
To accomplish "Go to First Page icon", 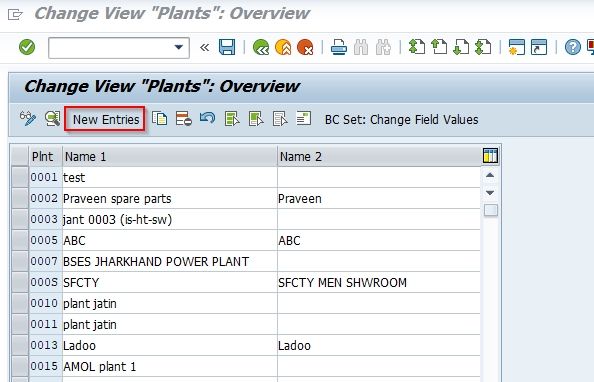I will pyautogui.click(x=417, y=47).
